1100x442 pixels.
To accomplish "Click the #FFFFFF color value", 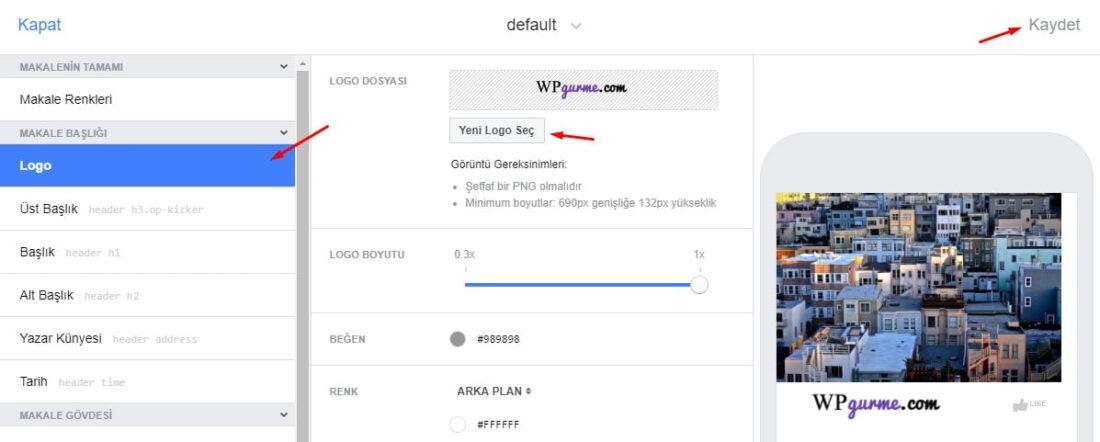I will click(x=498, y=424).
